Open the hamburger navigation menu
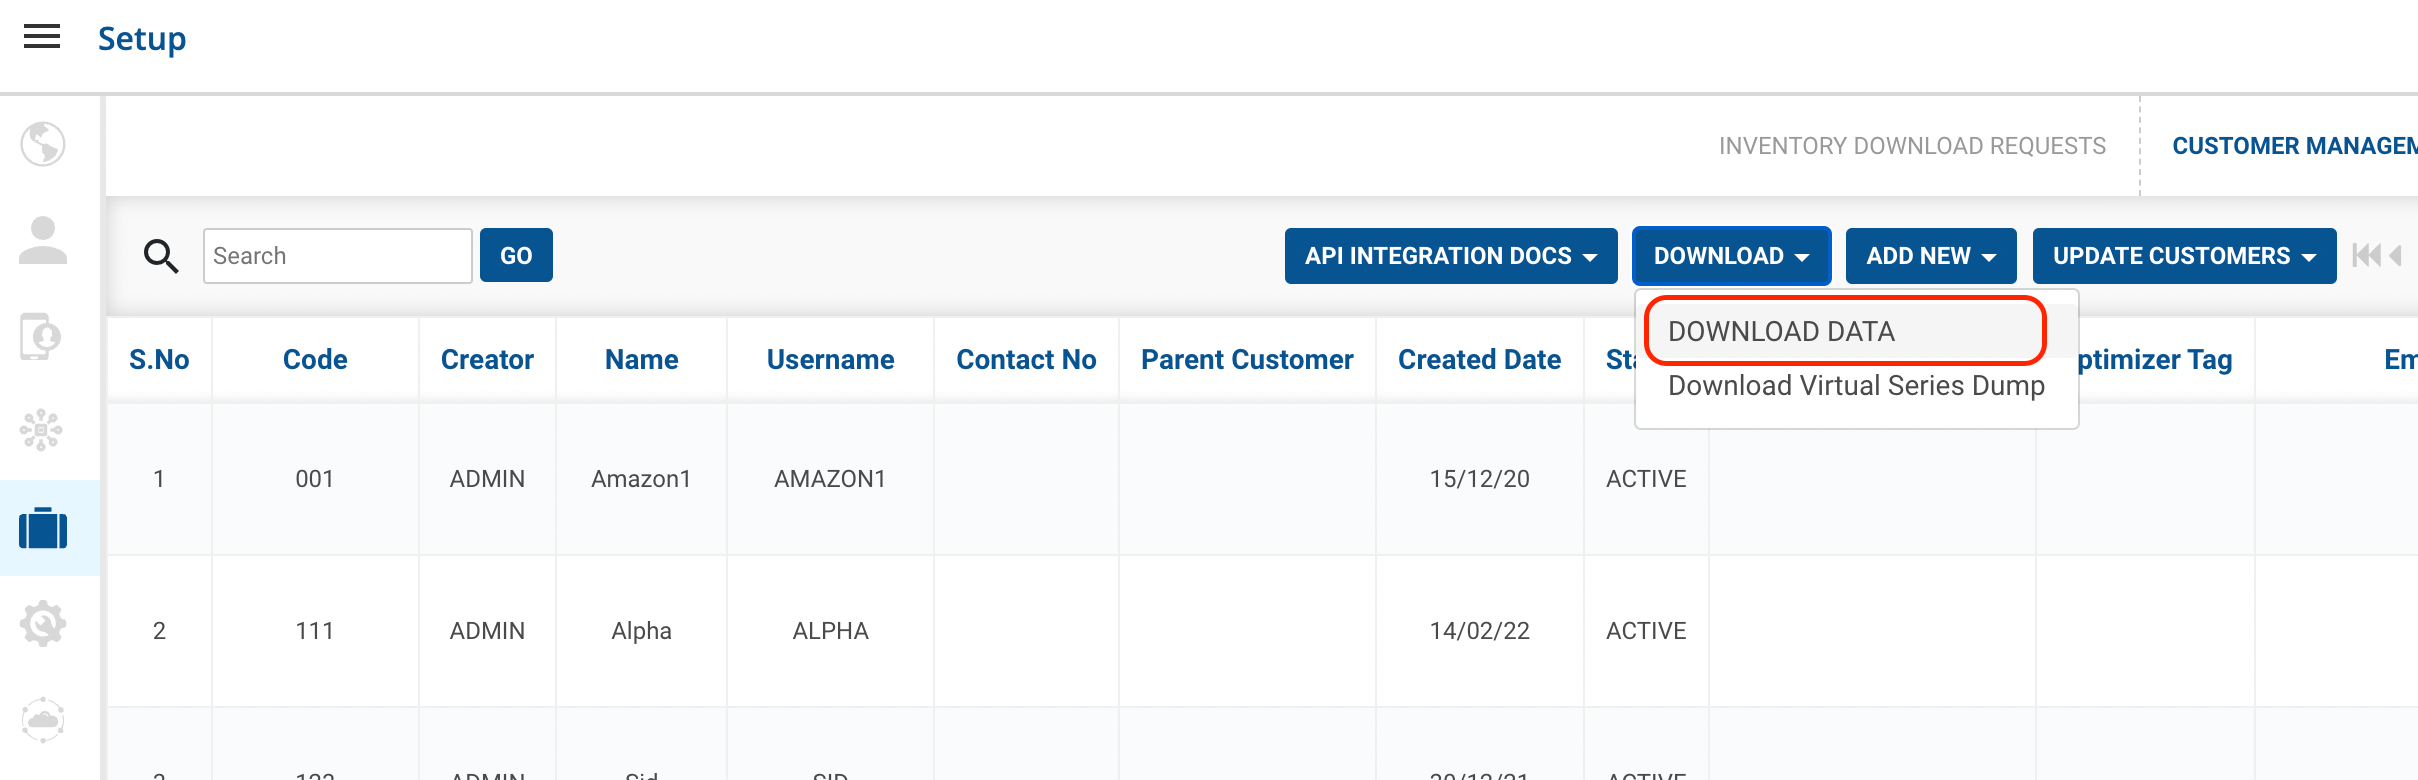The height and width of the screenshot is (780, 2418). tap(42, 38)
